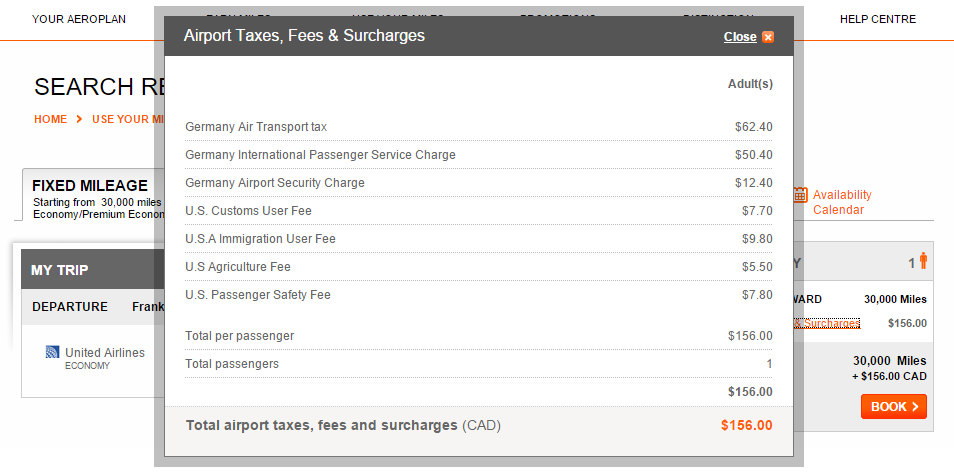Click the dialog title Airport Taxes, Fees & Surcharges
Screen dimensions: 954x475
coord(304,36)
